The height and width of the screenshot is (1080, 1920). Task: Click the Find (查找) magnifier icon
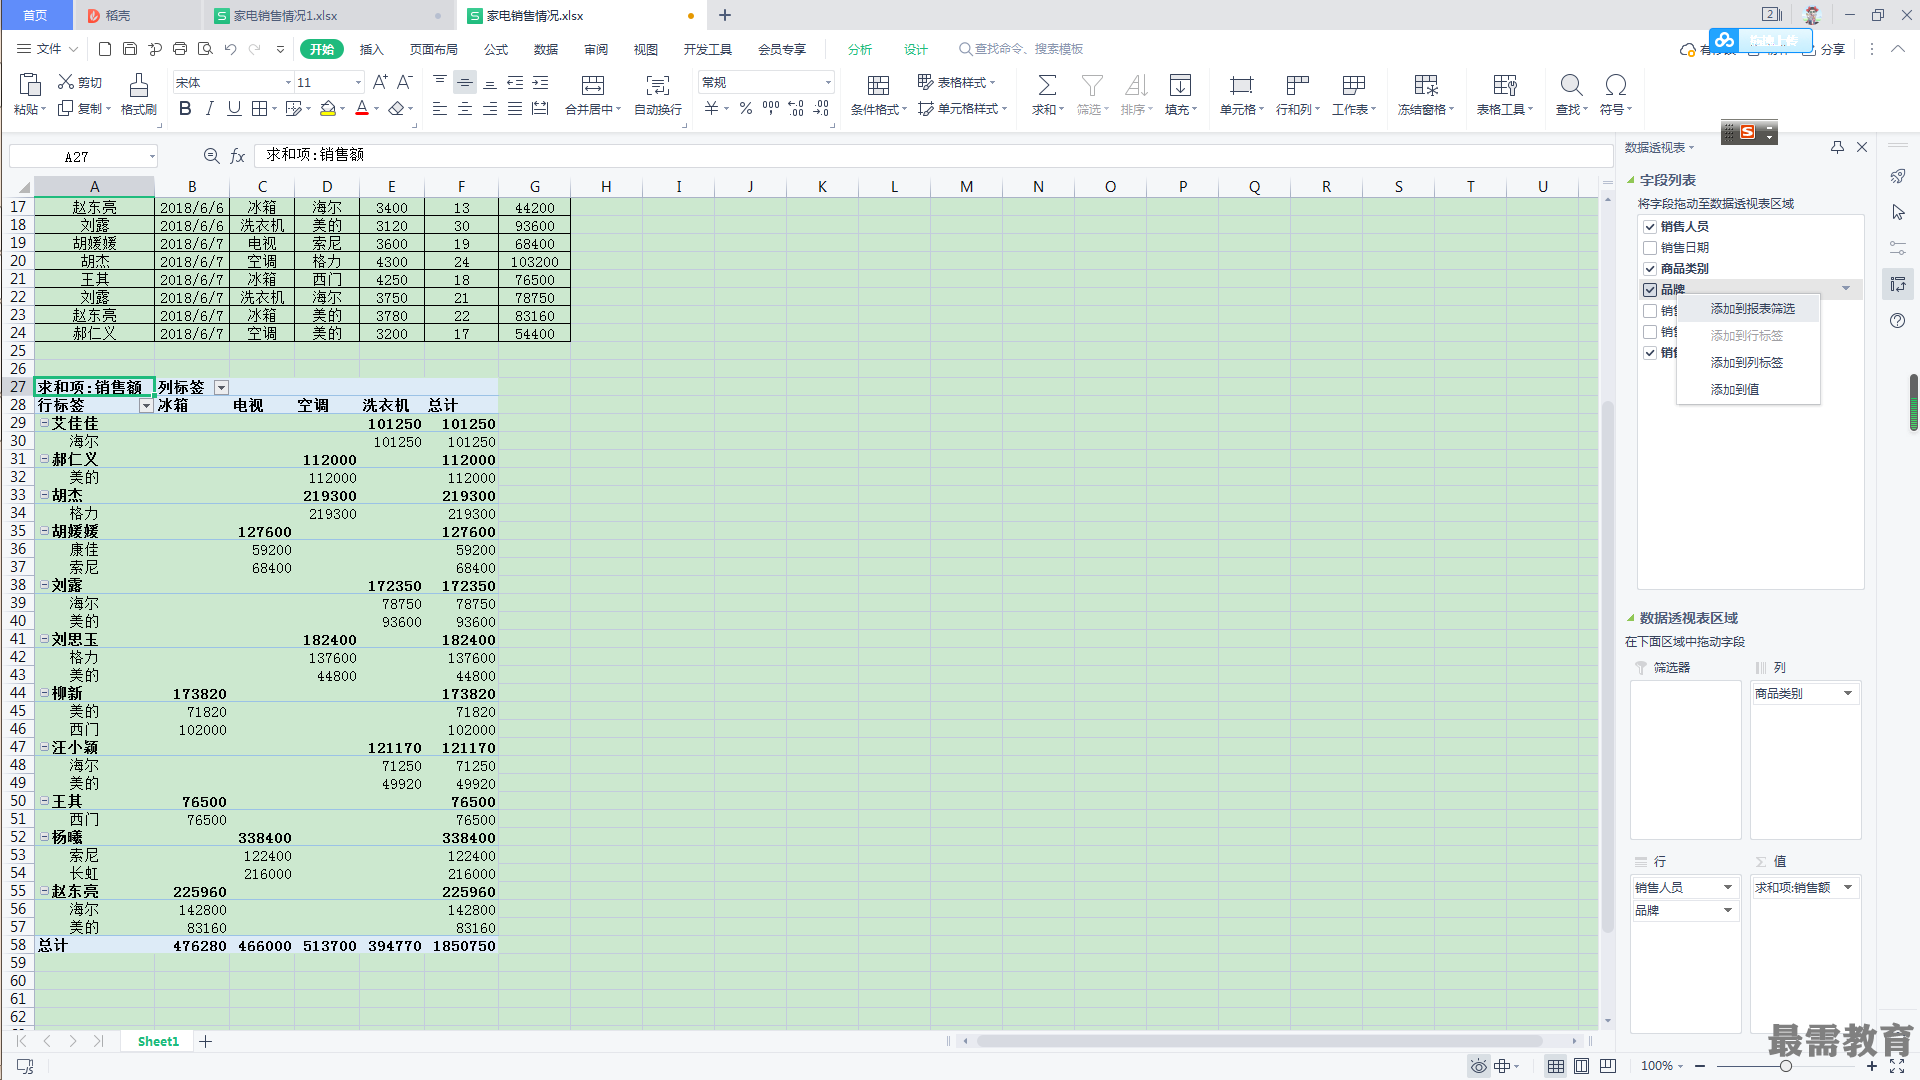(1571, 85)
